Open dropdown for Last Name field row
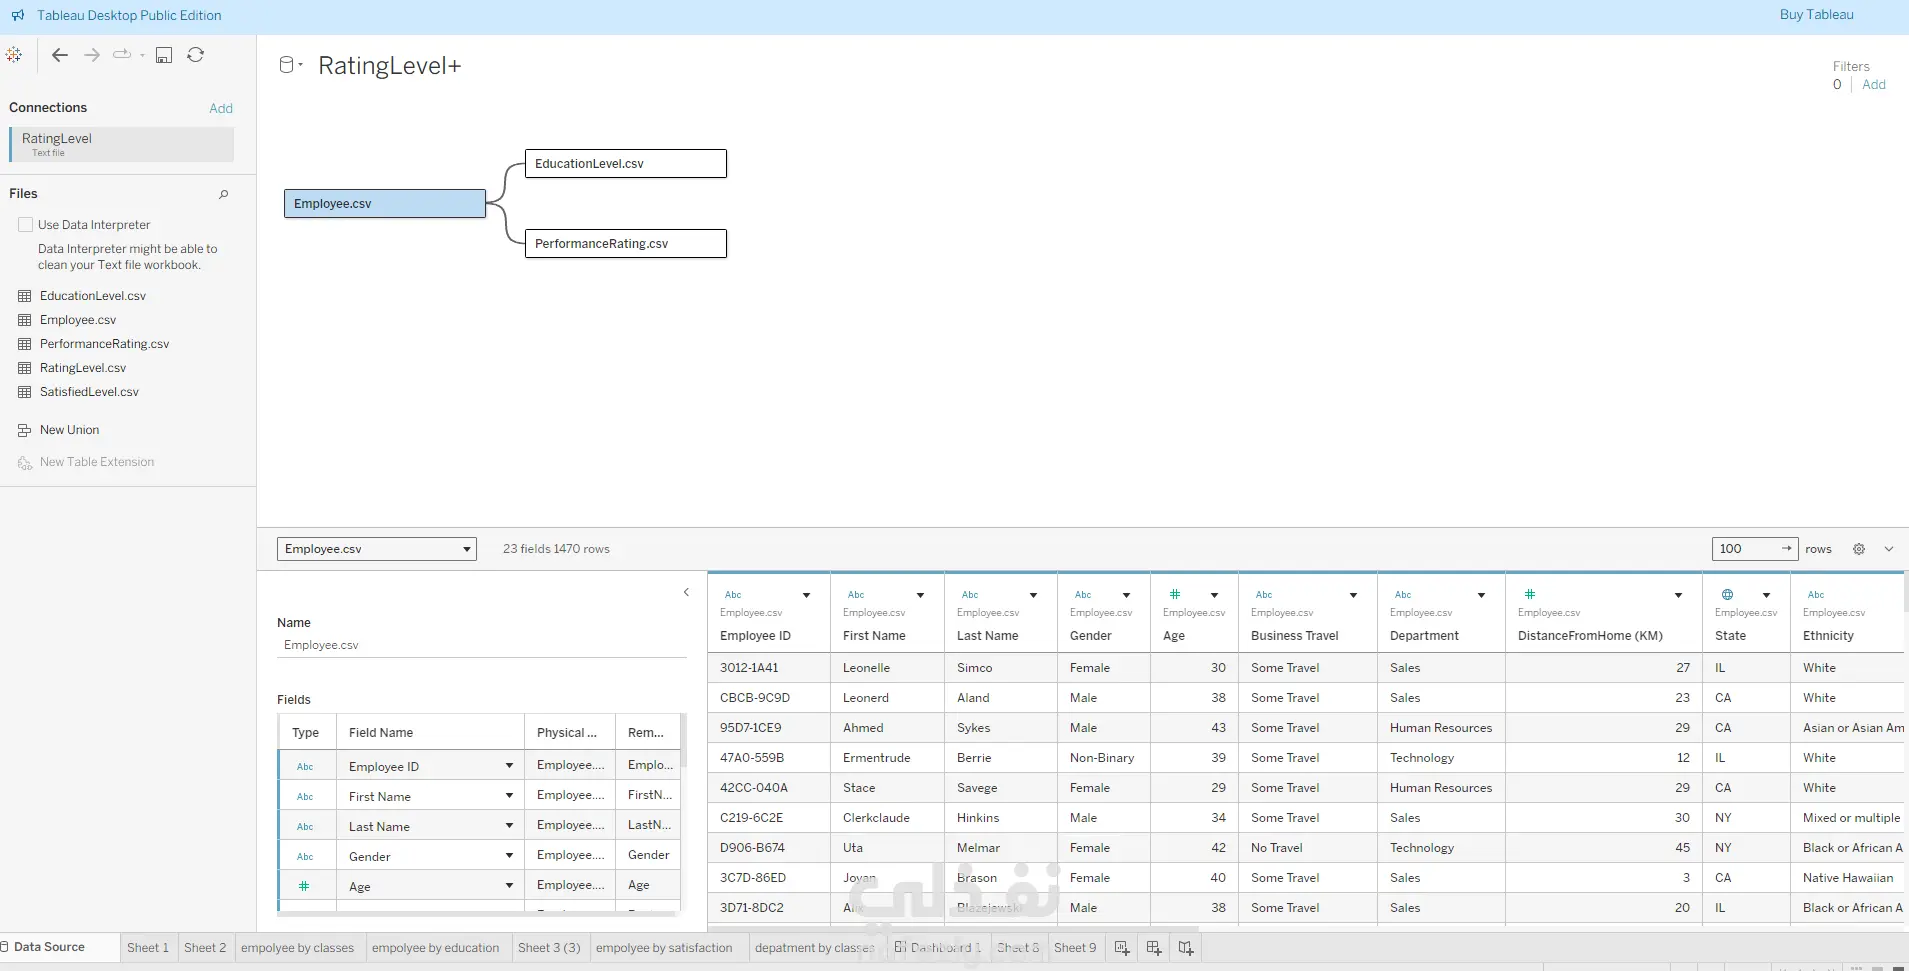1909x971 pixels. coord(509,826)
